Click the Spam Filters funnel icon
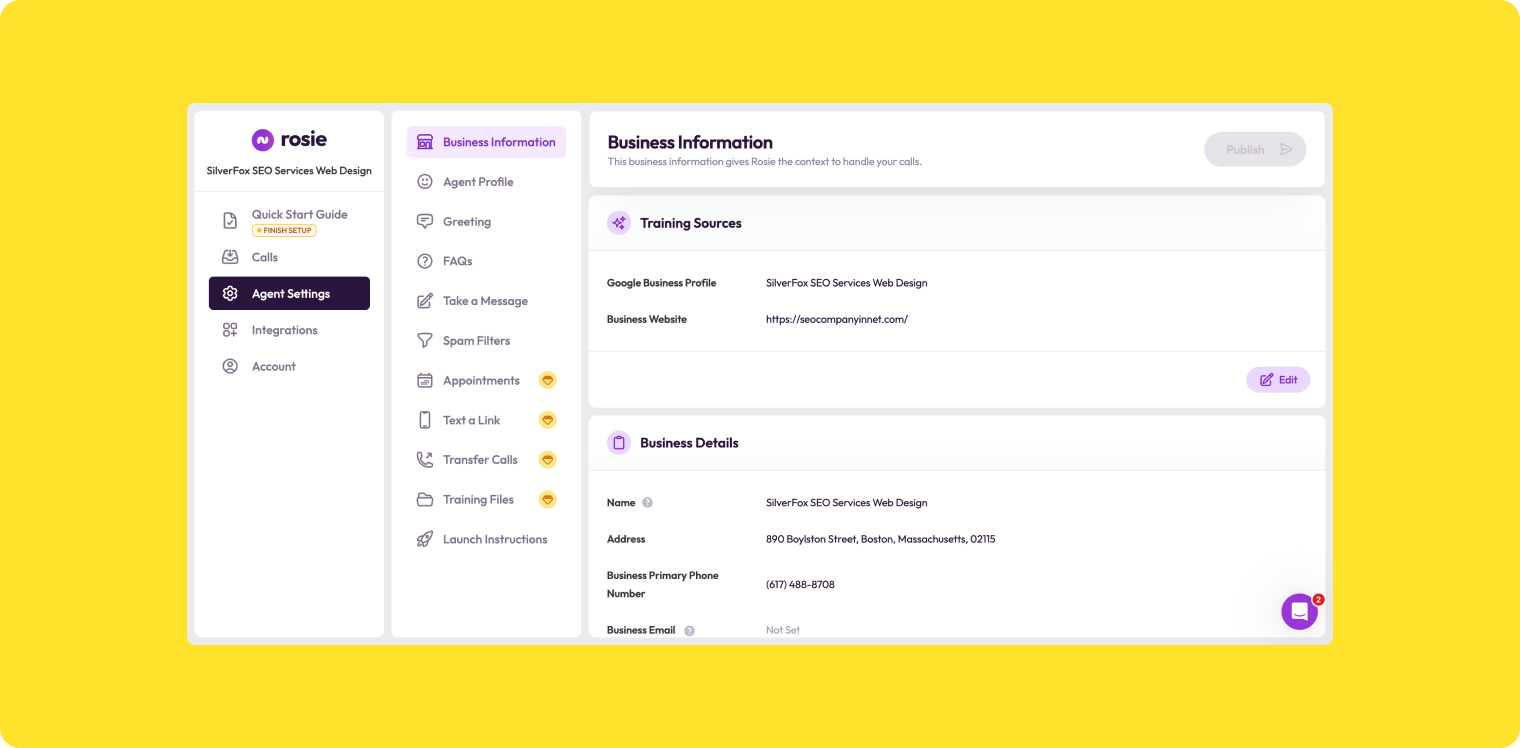 tap(425, 341)
